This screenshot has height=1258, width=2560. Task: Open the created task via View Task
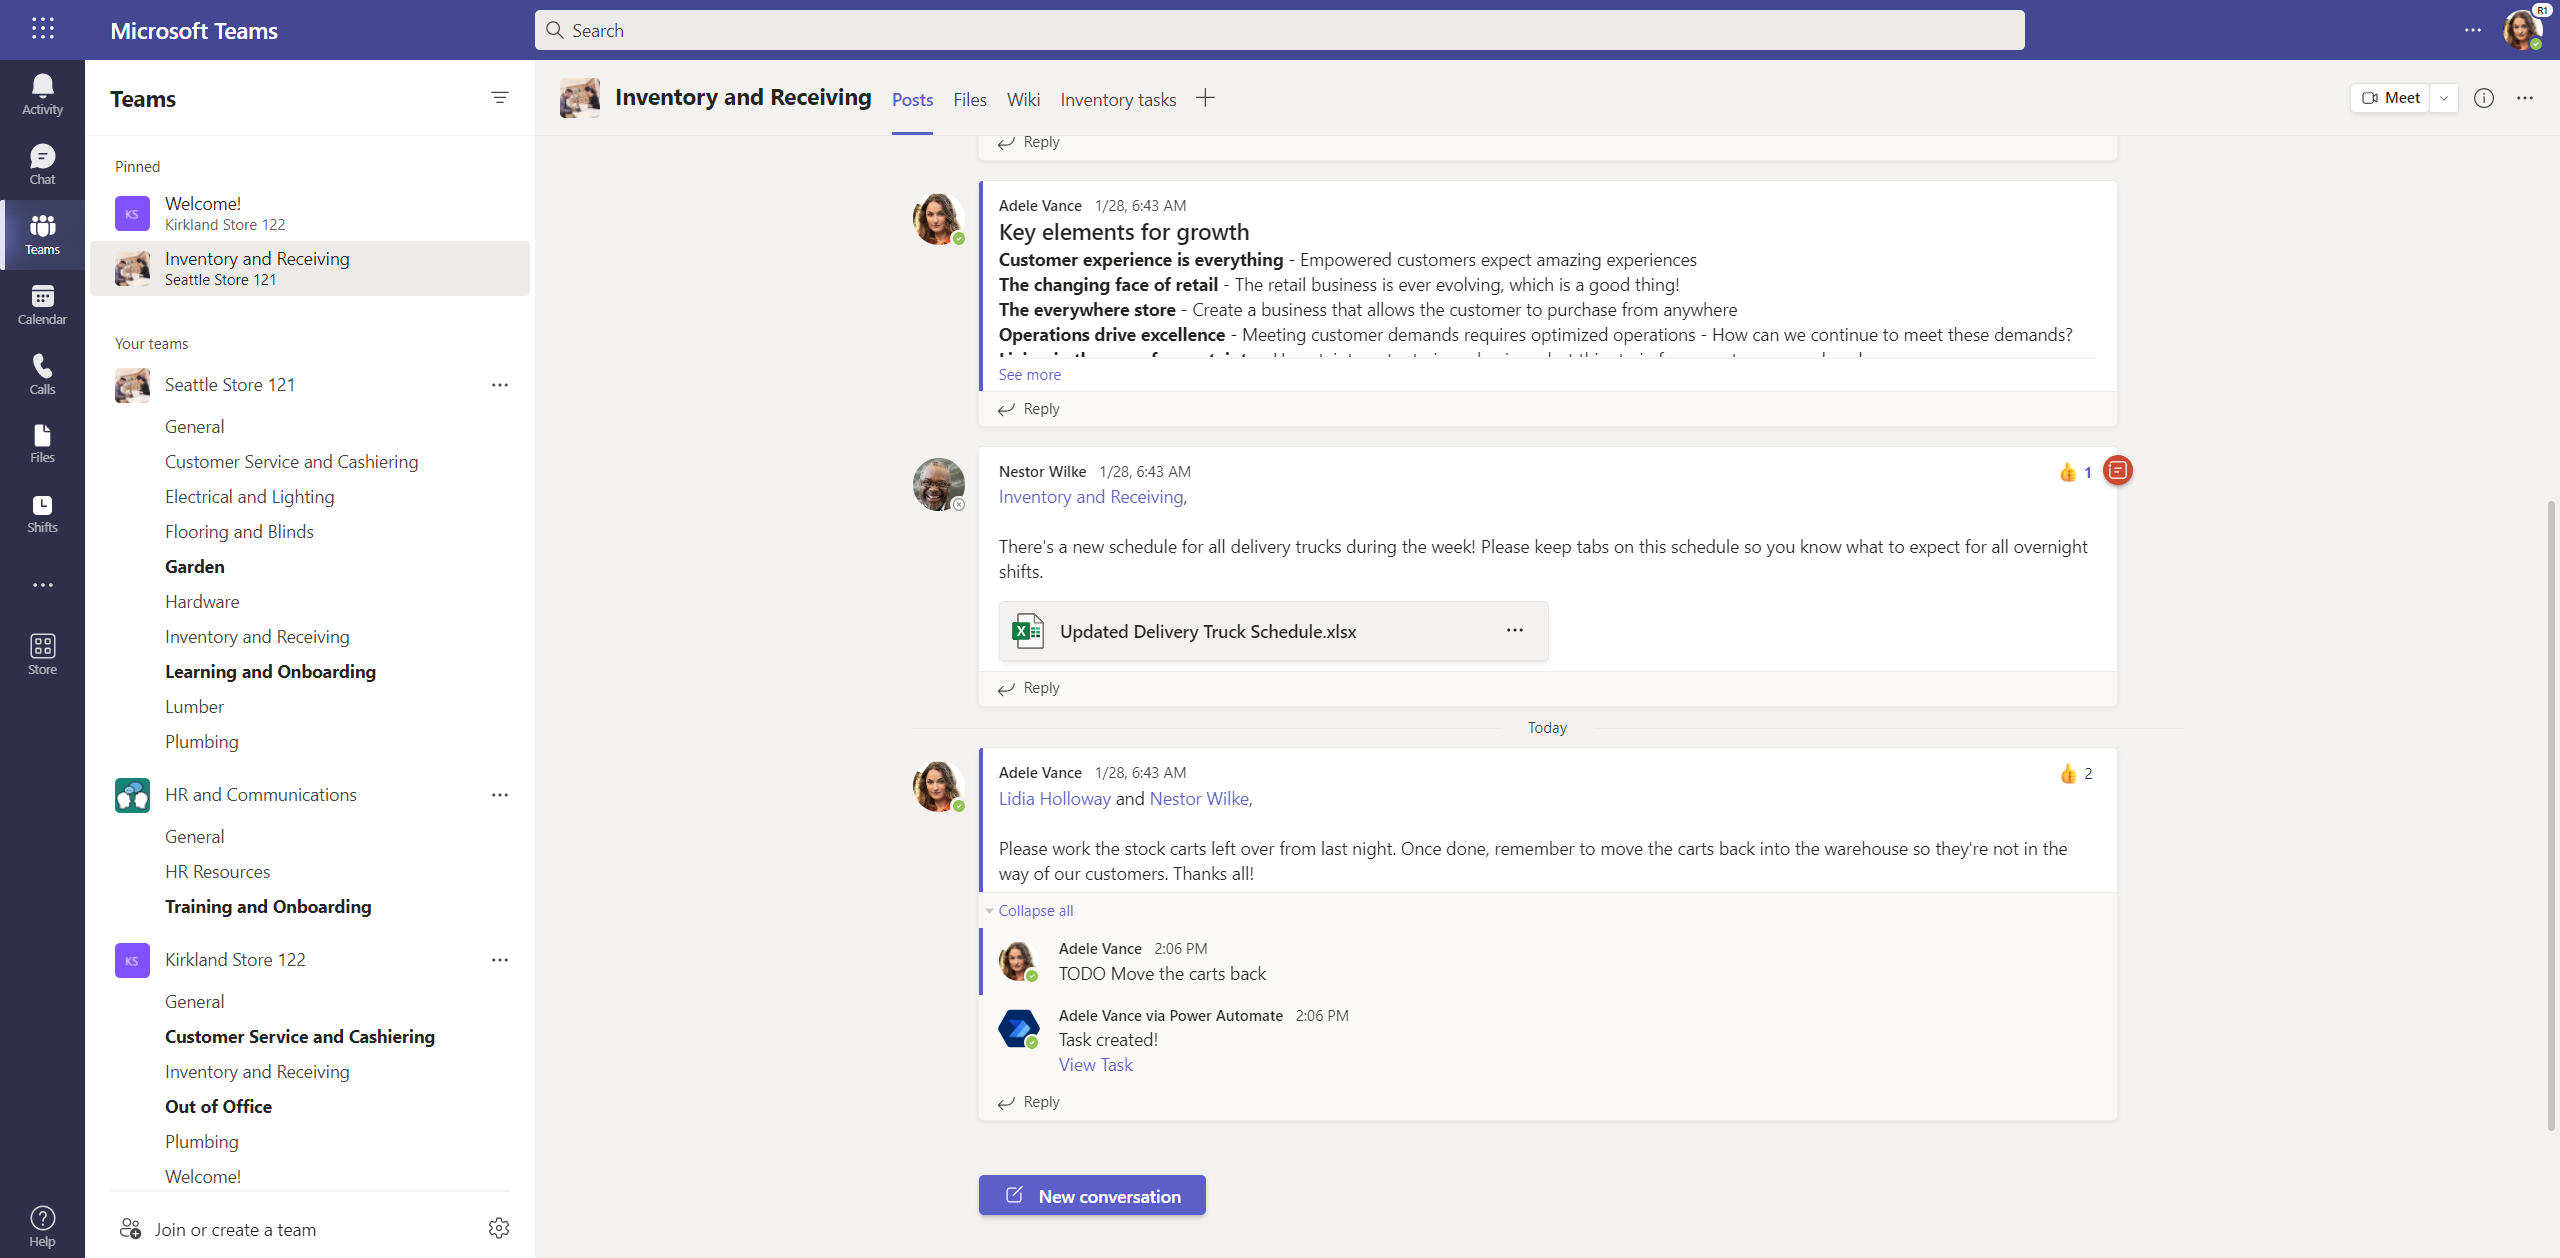[x=1095, y=1064]
